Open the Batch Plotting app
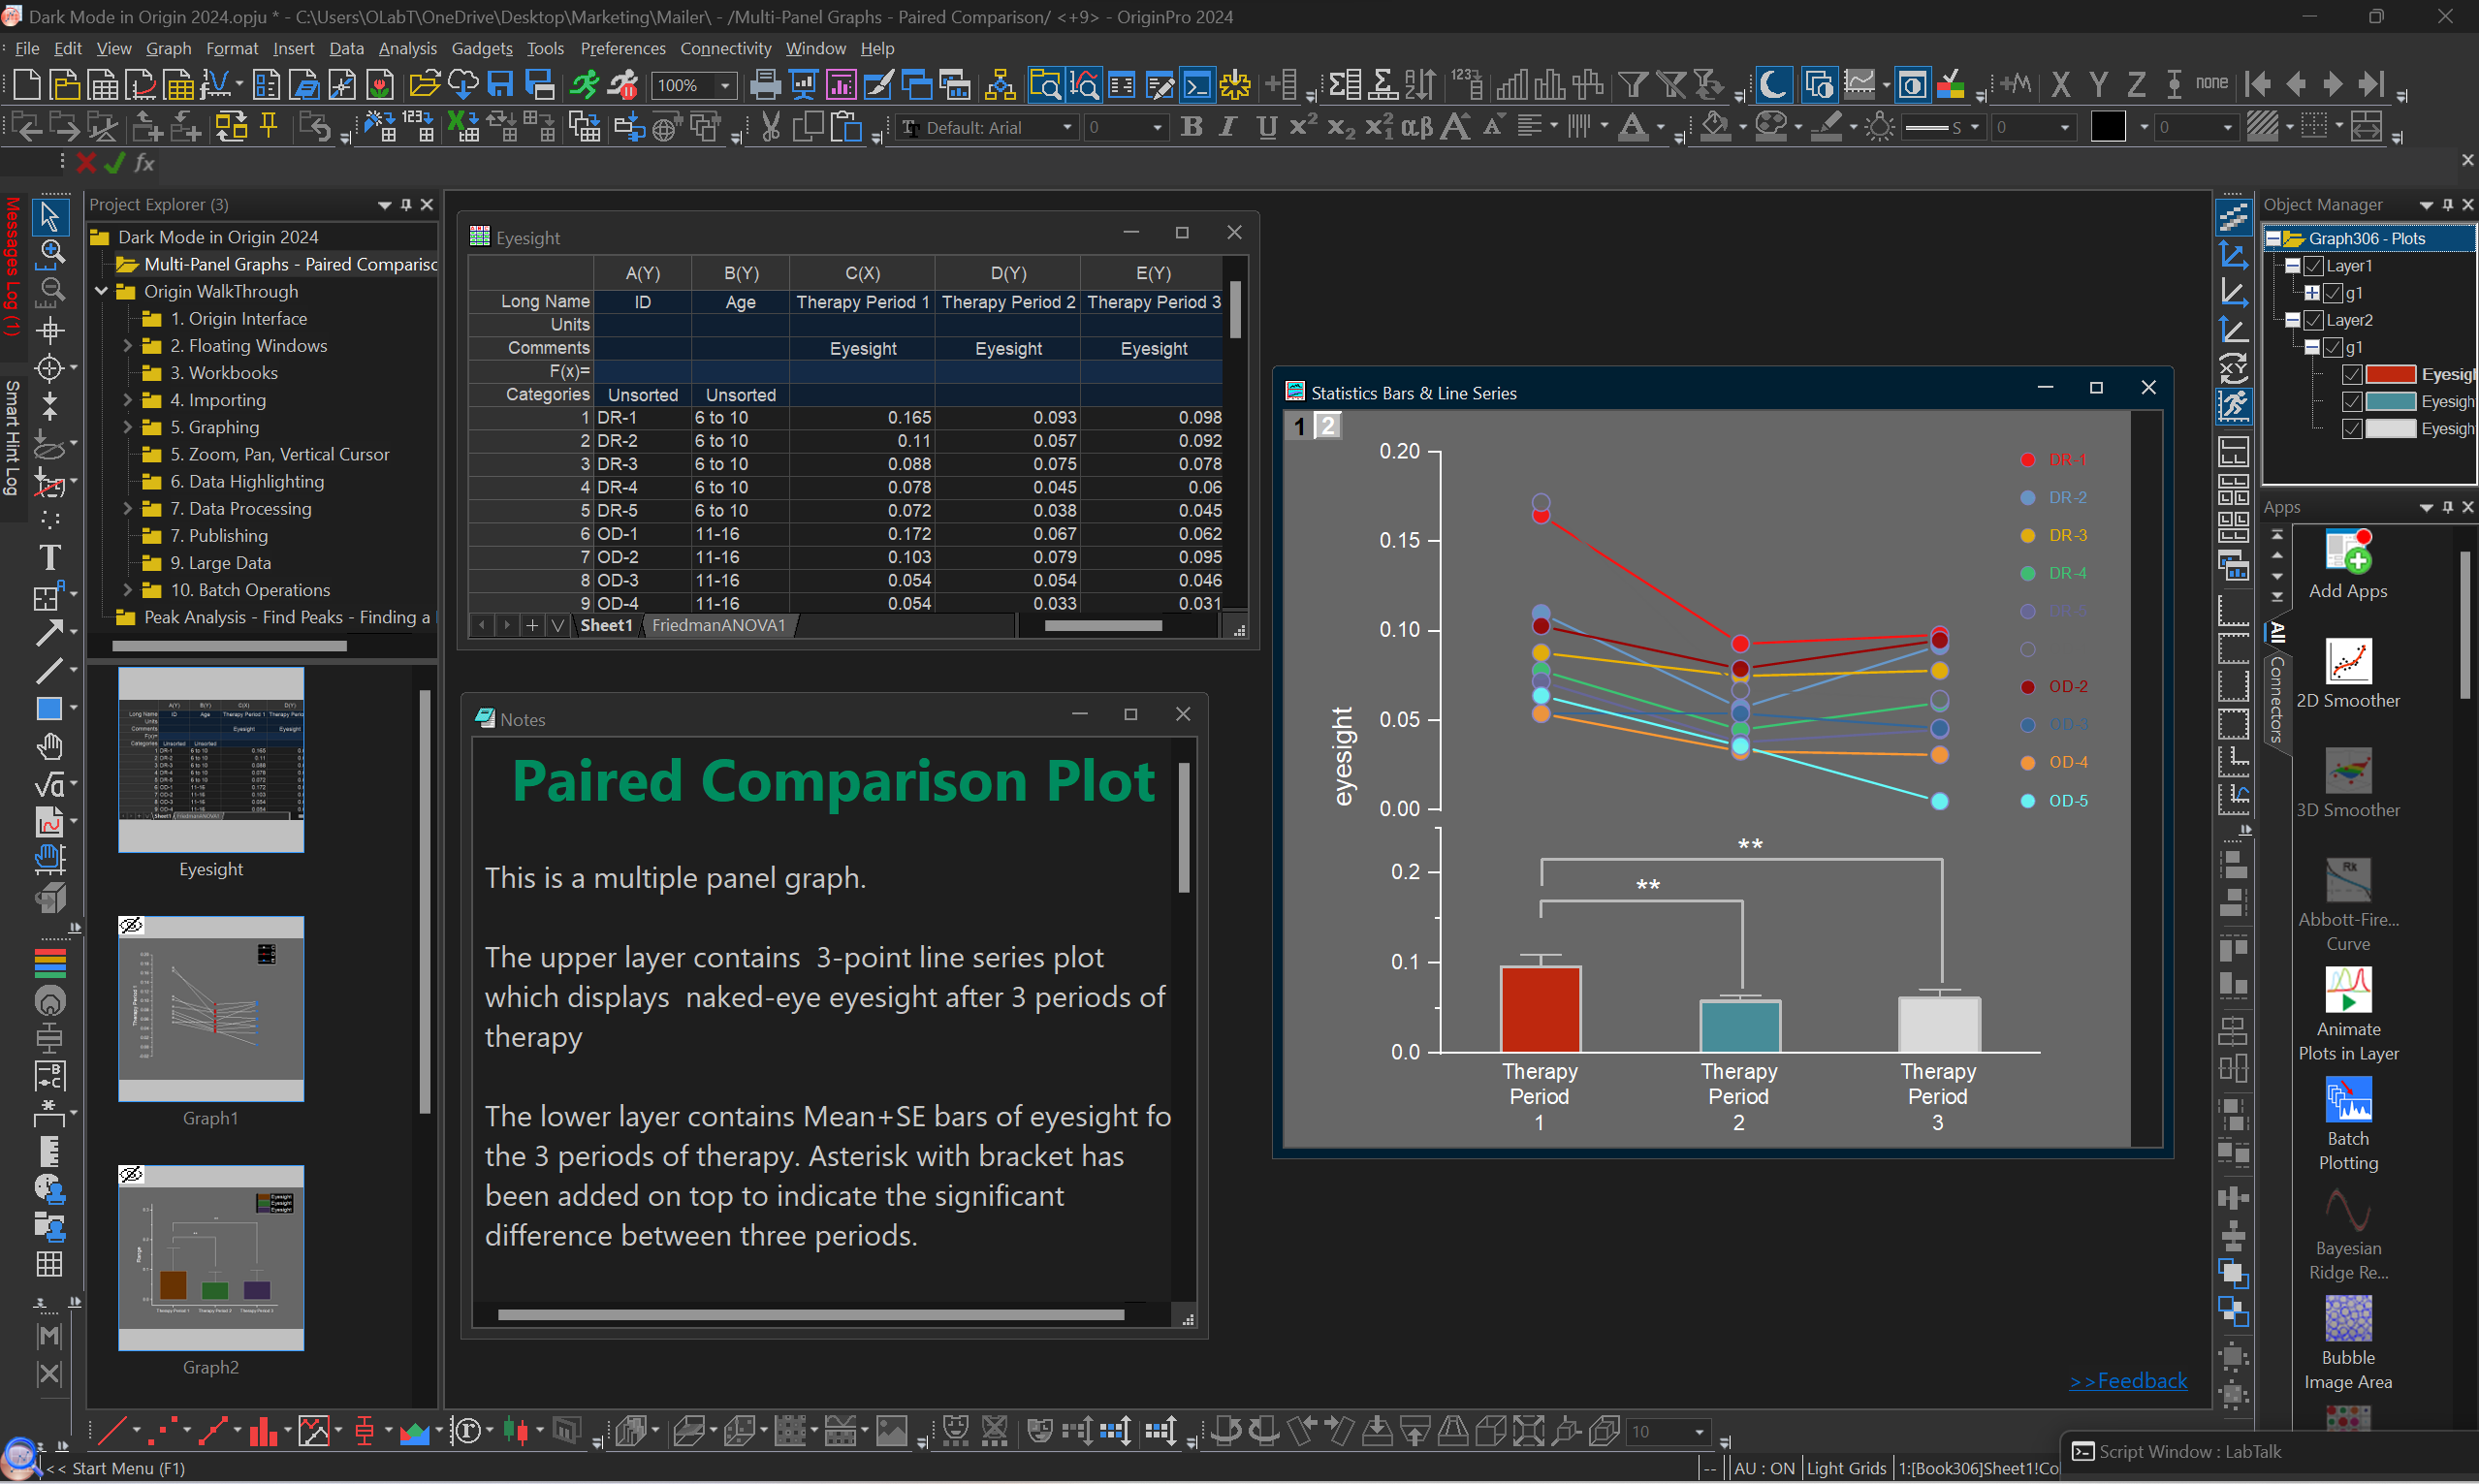2479x1484 pixels. pos(2347,1101)
